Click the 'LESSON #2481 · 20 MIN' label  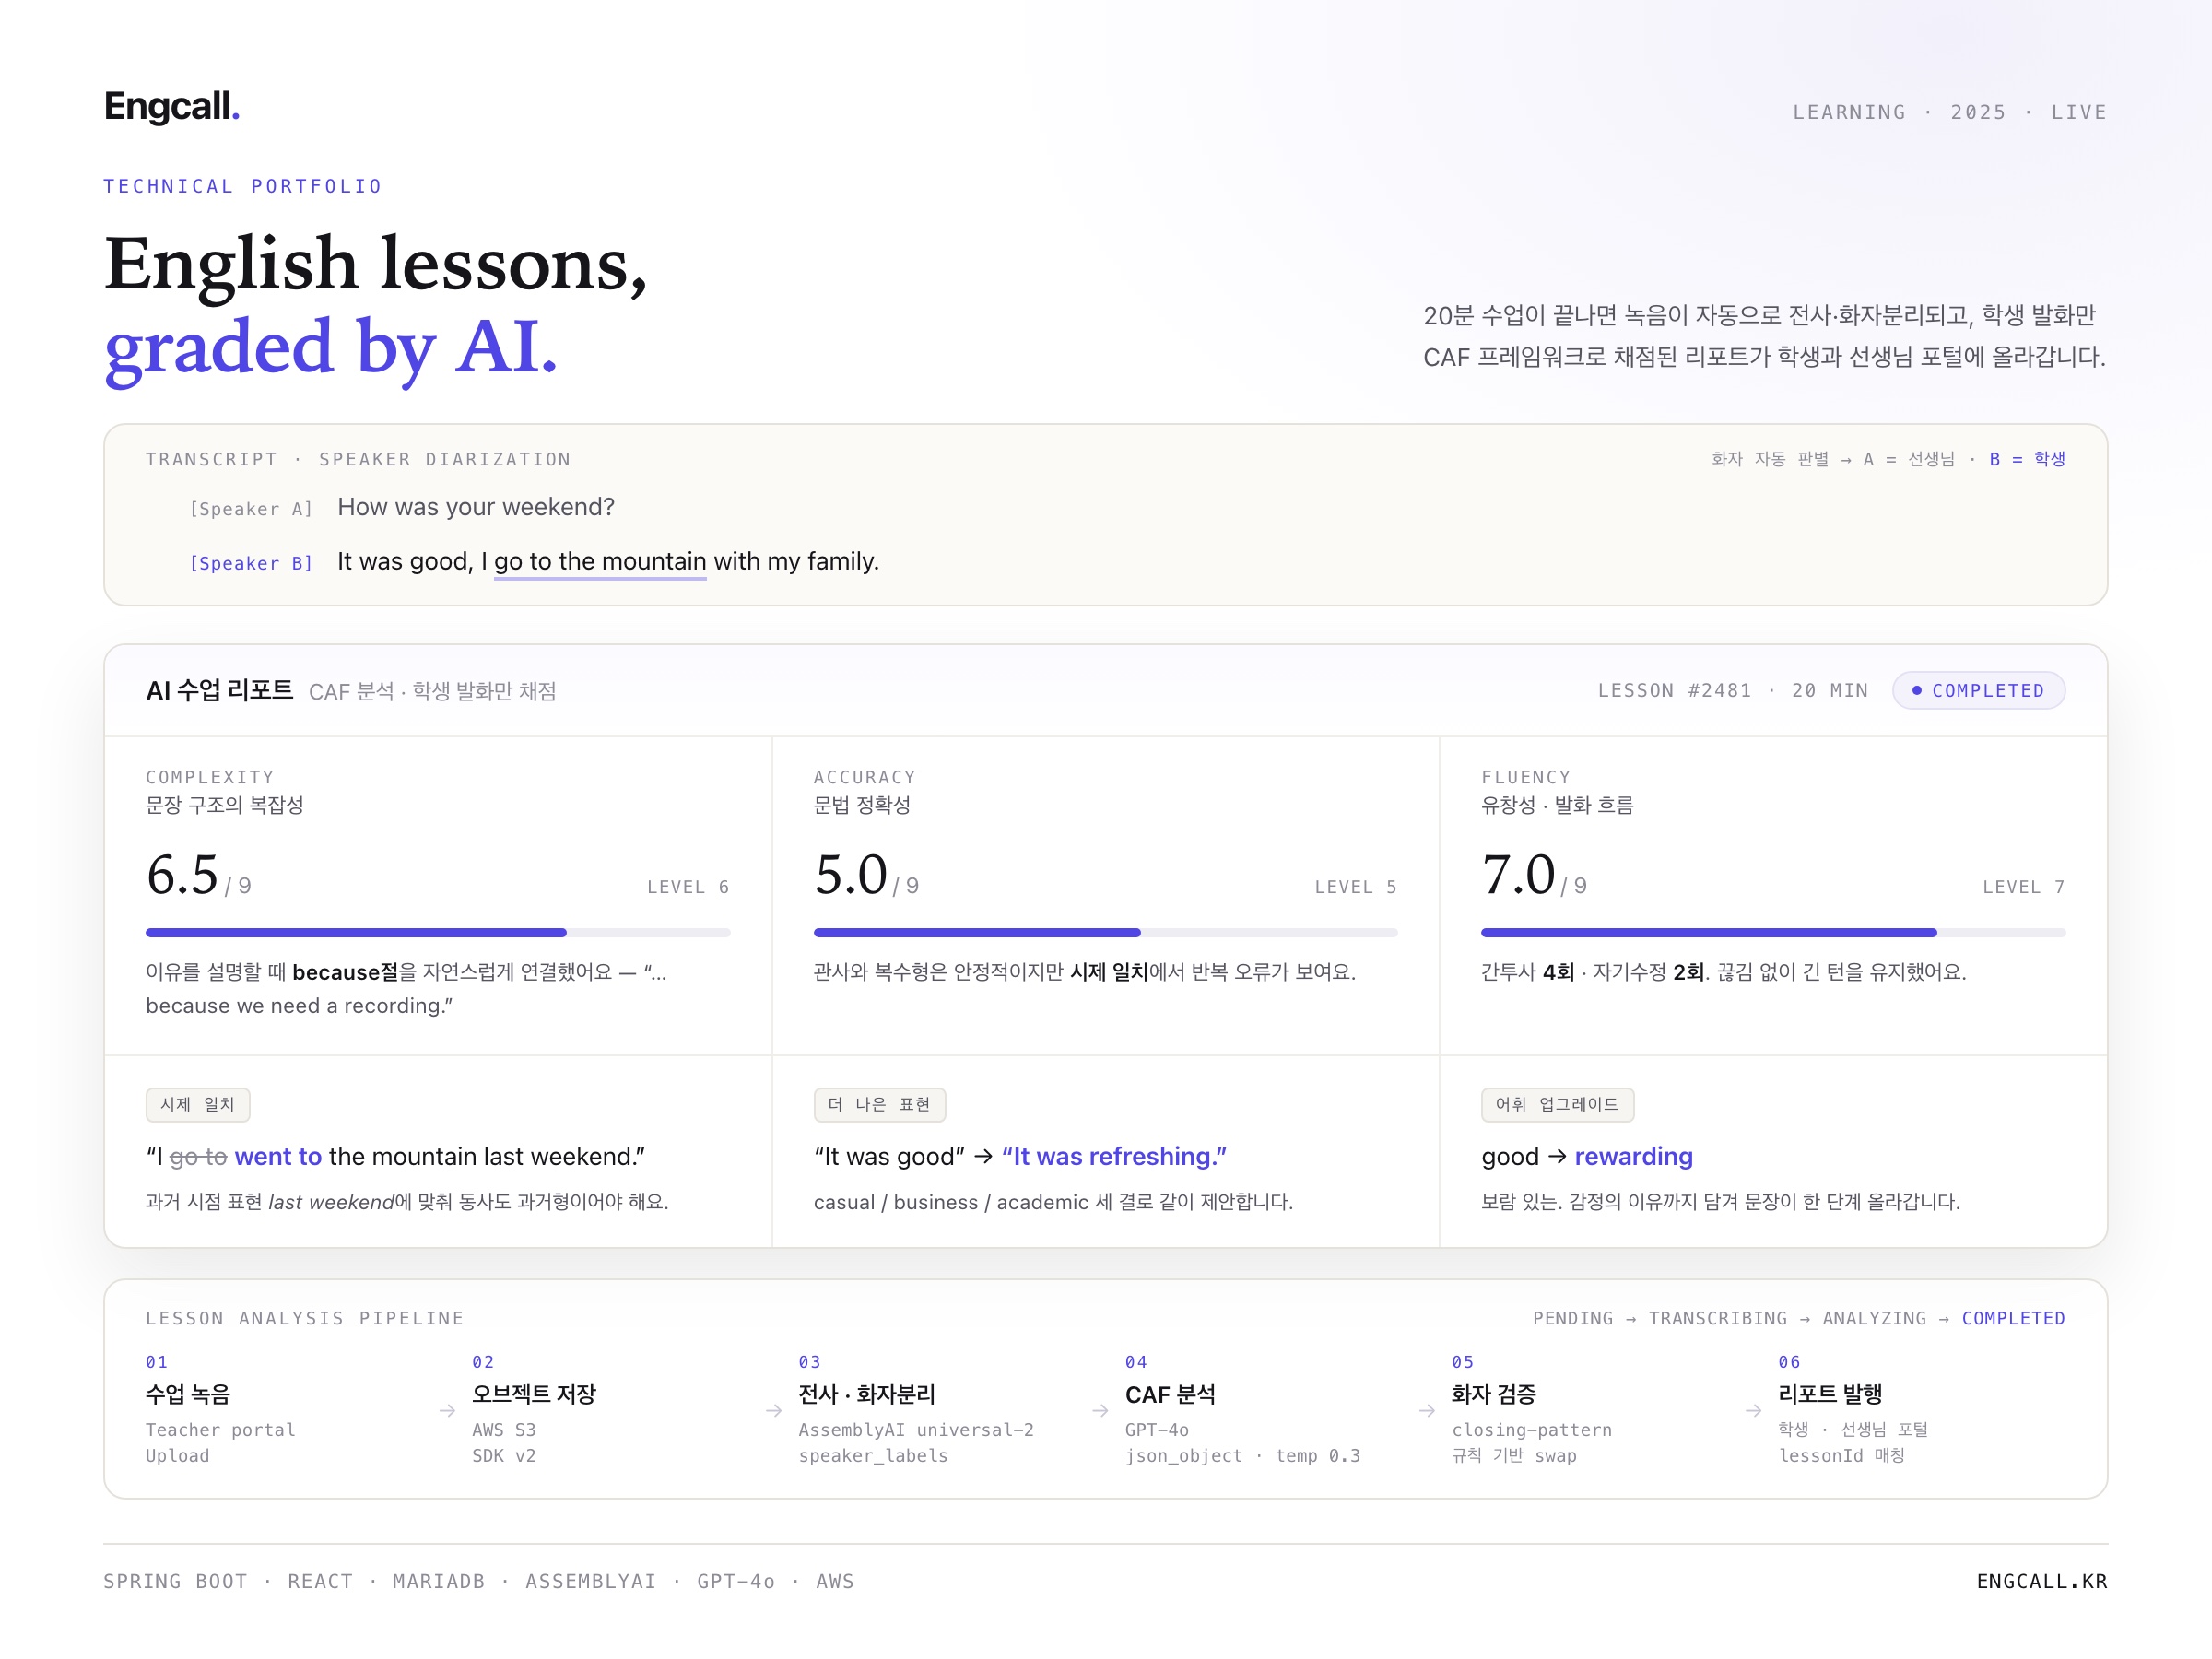point(1733,690)
